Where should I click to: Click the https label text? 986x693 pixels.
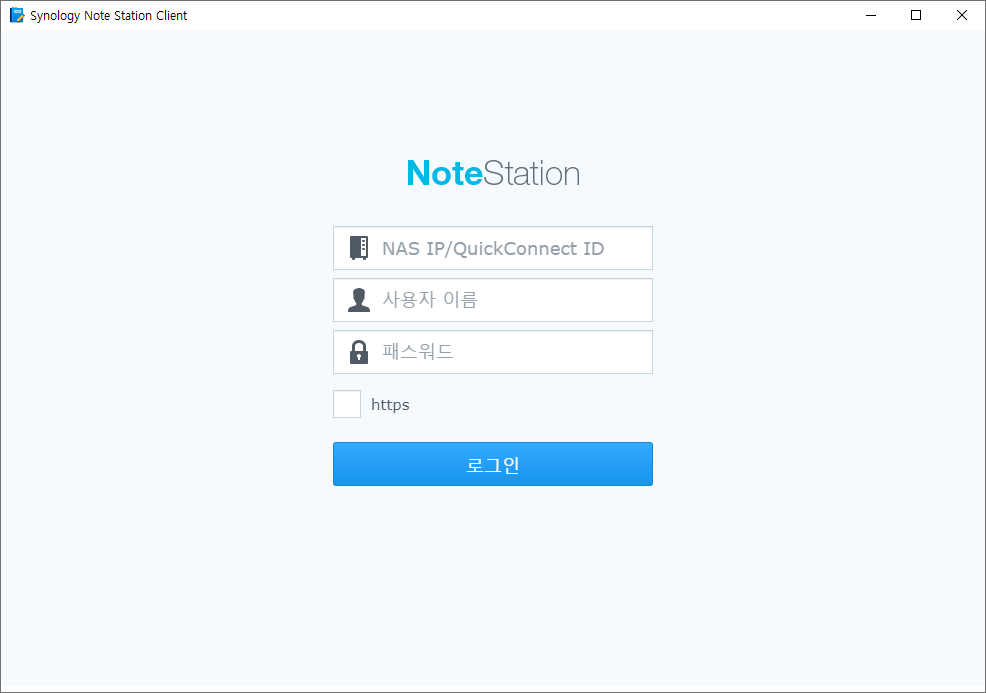[390, 404]
